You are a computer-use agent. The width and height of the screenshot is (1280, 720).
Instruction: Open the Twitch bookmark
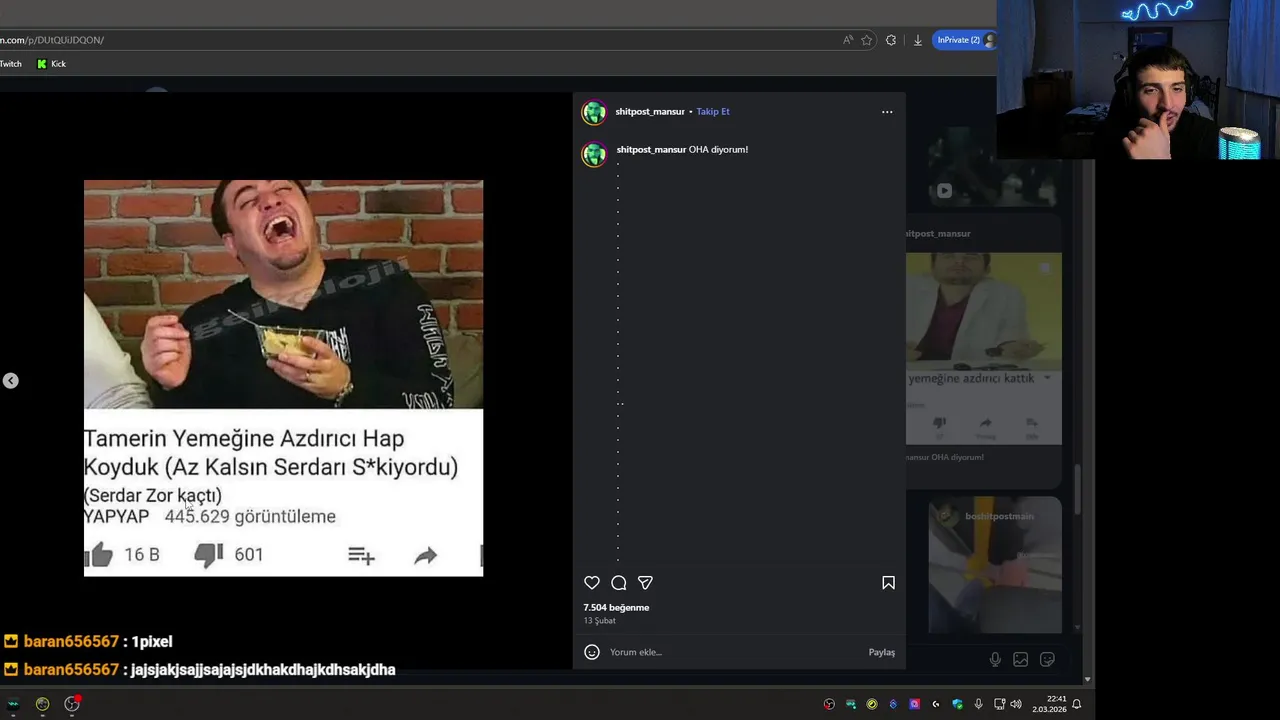(x=10, y=64)
